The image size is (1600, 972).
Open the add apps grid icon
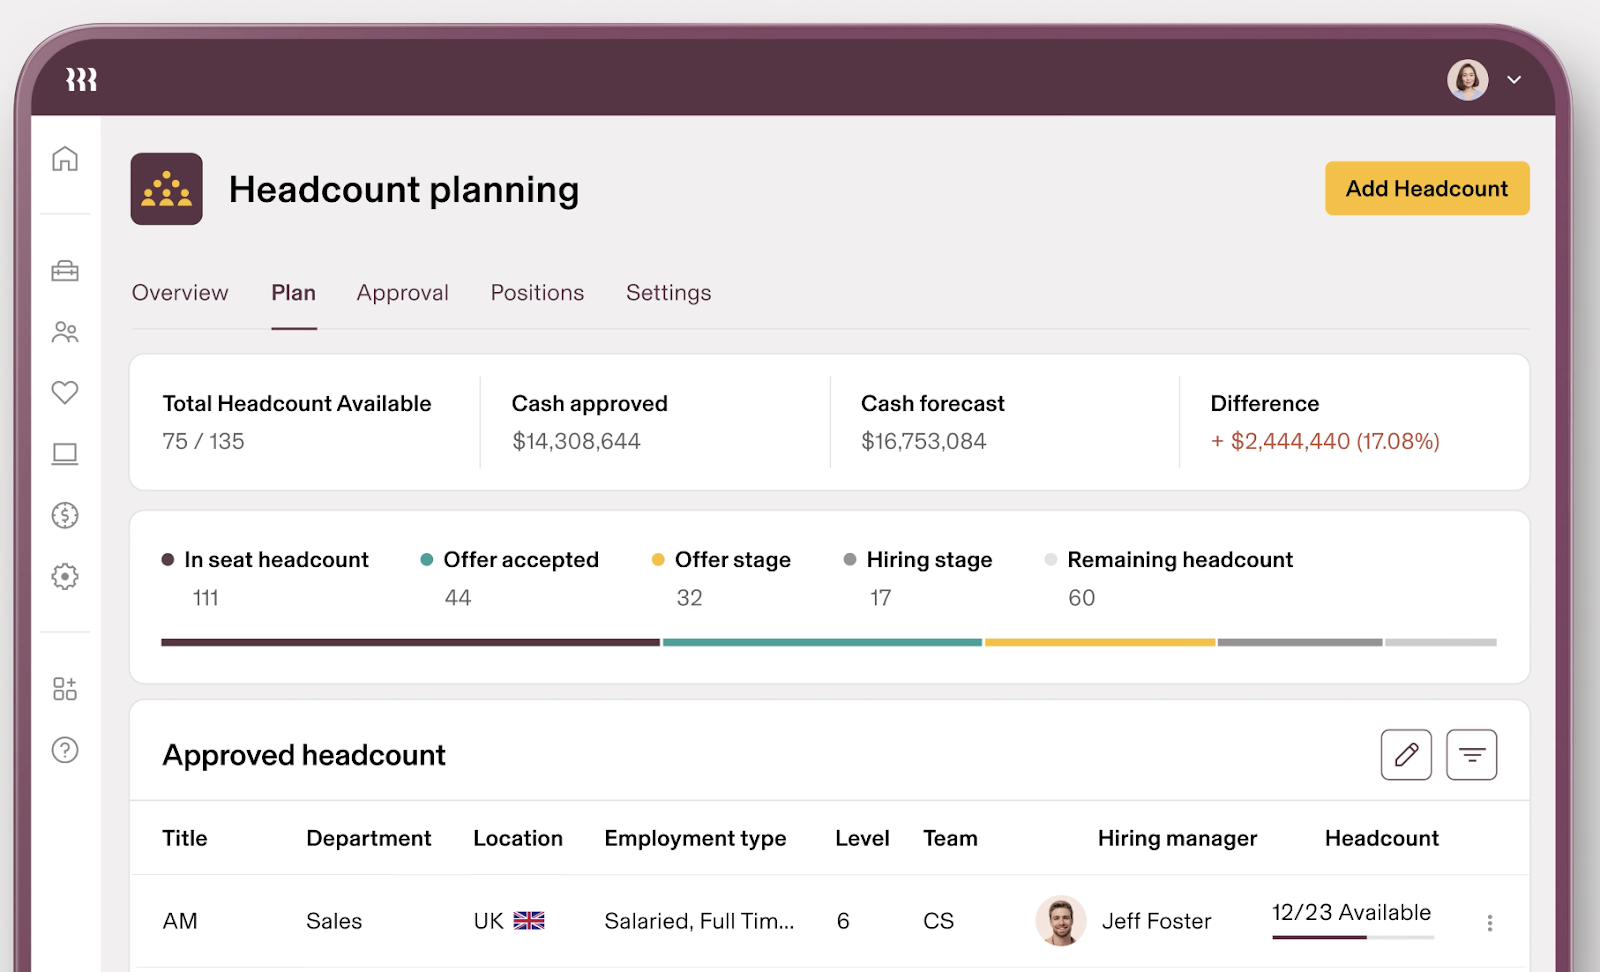click(65, 689)
